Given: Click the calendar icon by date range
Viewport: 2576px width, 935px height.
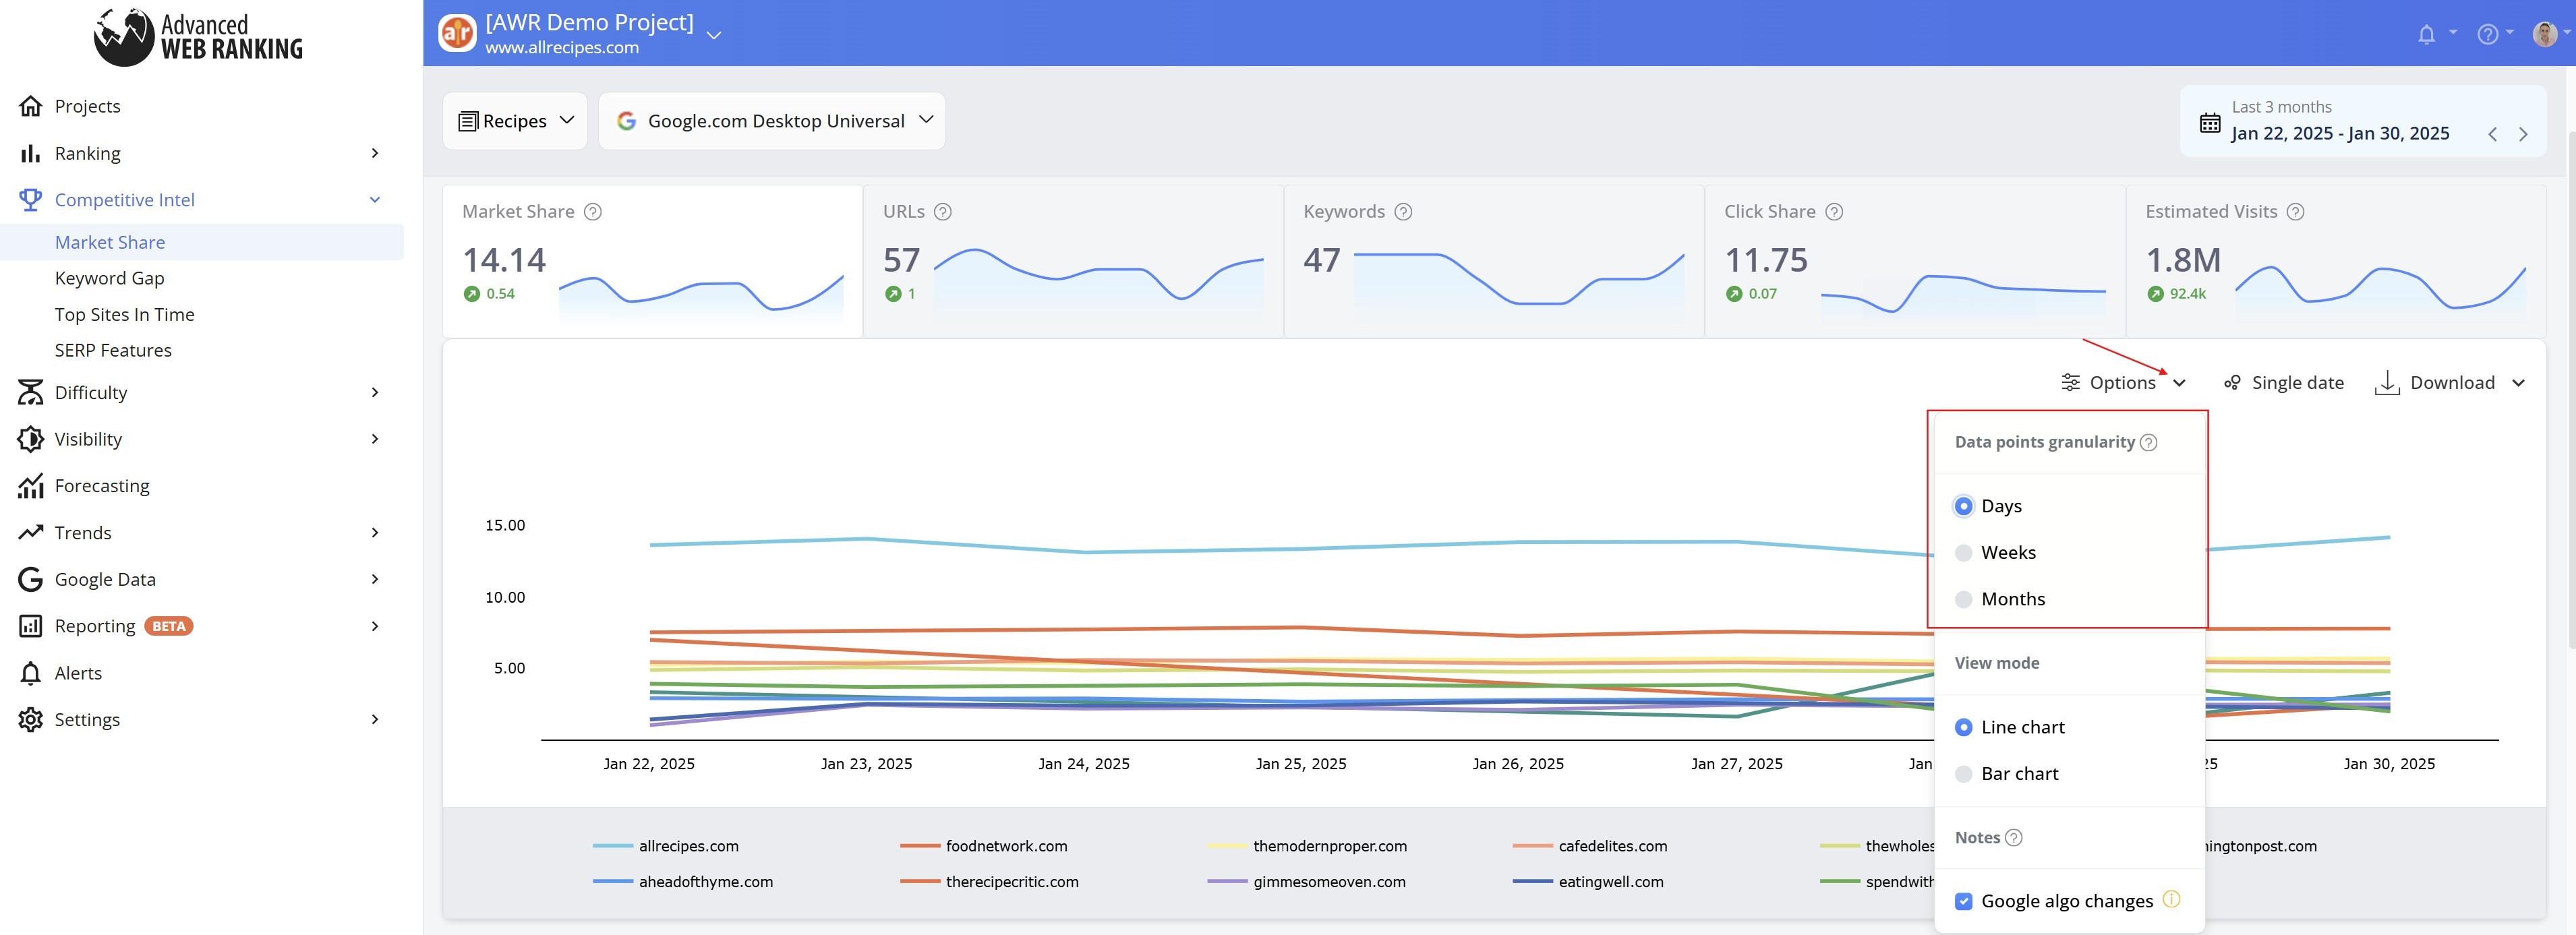Looking at the screenshot, I should [x=2210, y=123].
